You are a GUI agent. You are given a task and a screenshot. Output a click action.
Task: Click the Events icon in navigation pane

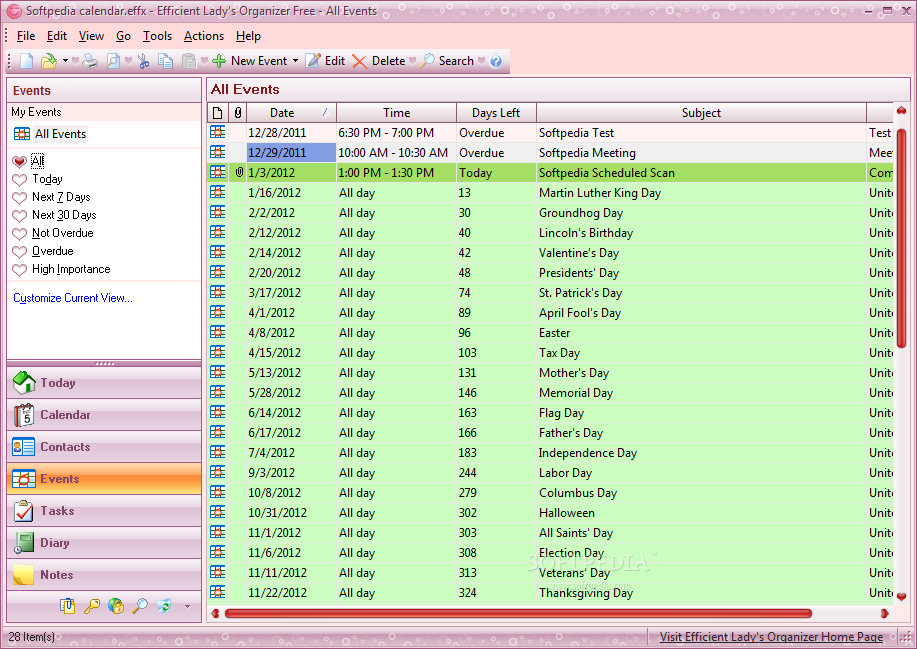coord(24,479)
